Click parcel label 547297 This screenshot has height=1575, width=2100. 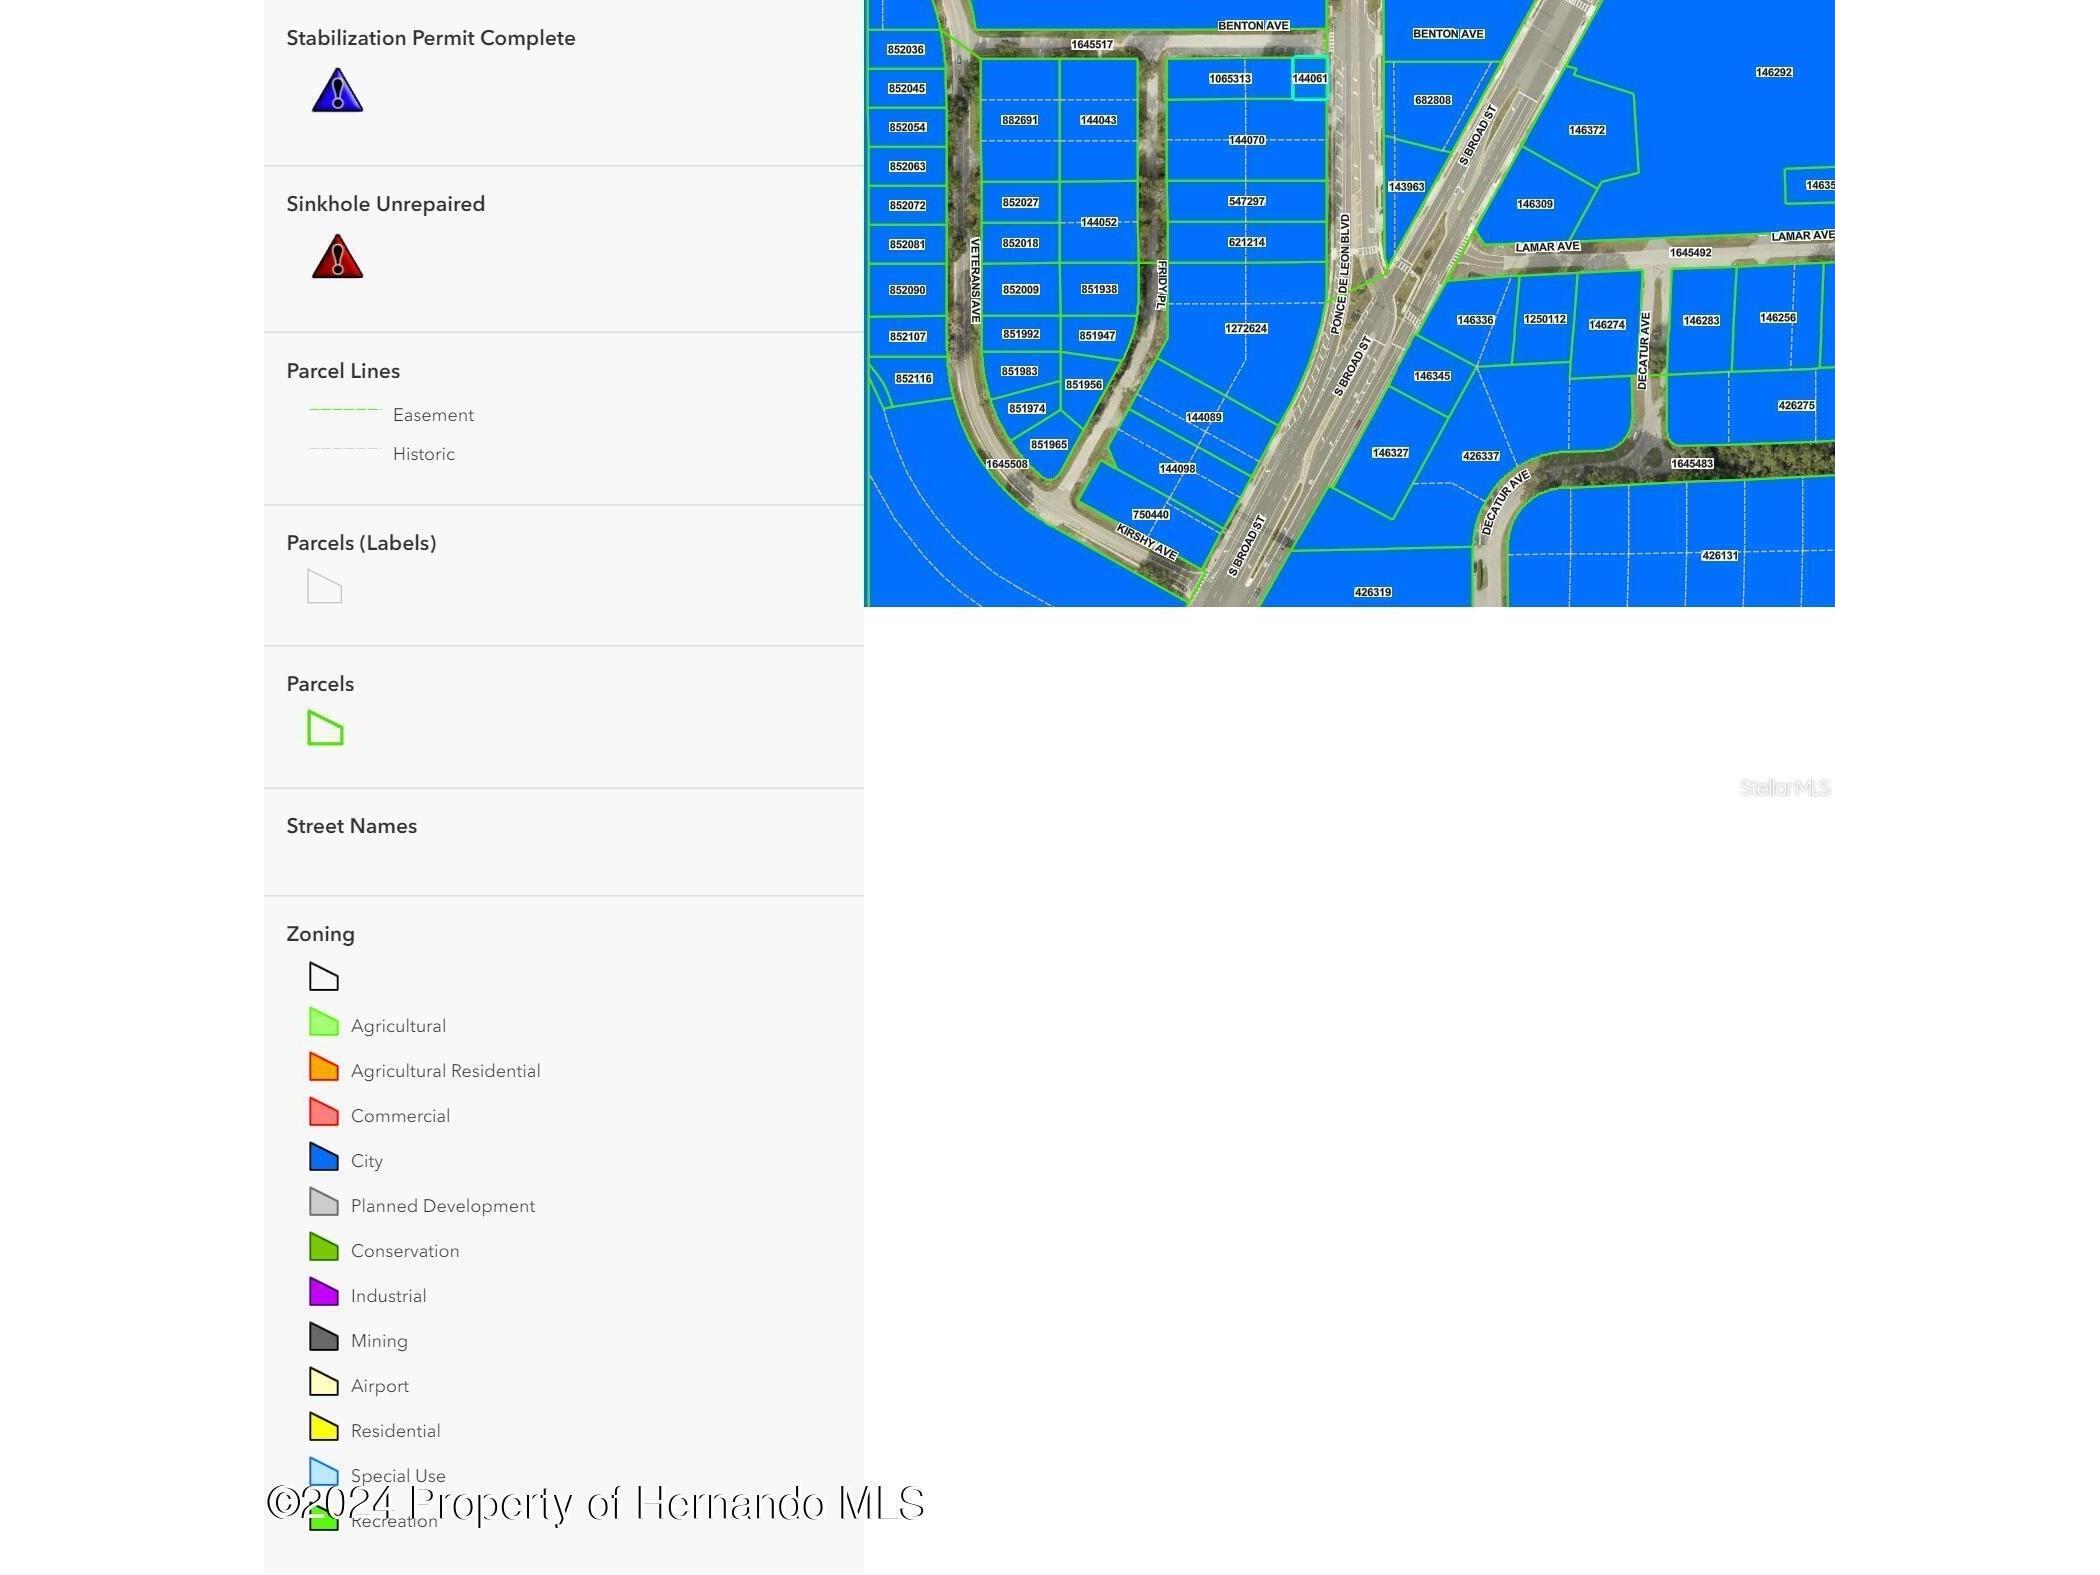point(1247,201)
